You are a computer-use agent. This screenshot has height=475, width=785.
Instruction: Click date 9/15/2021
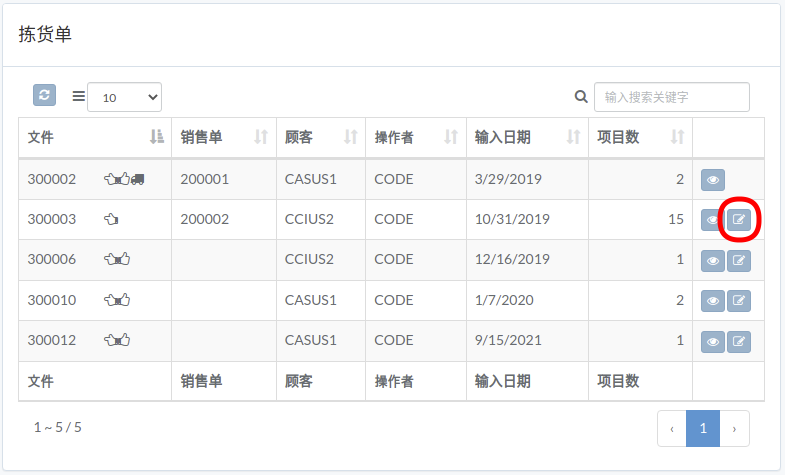pyautogui.click(x=508, y=340)
